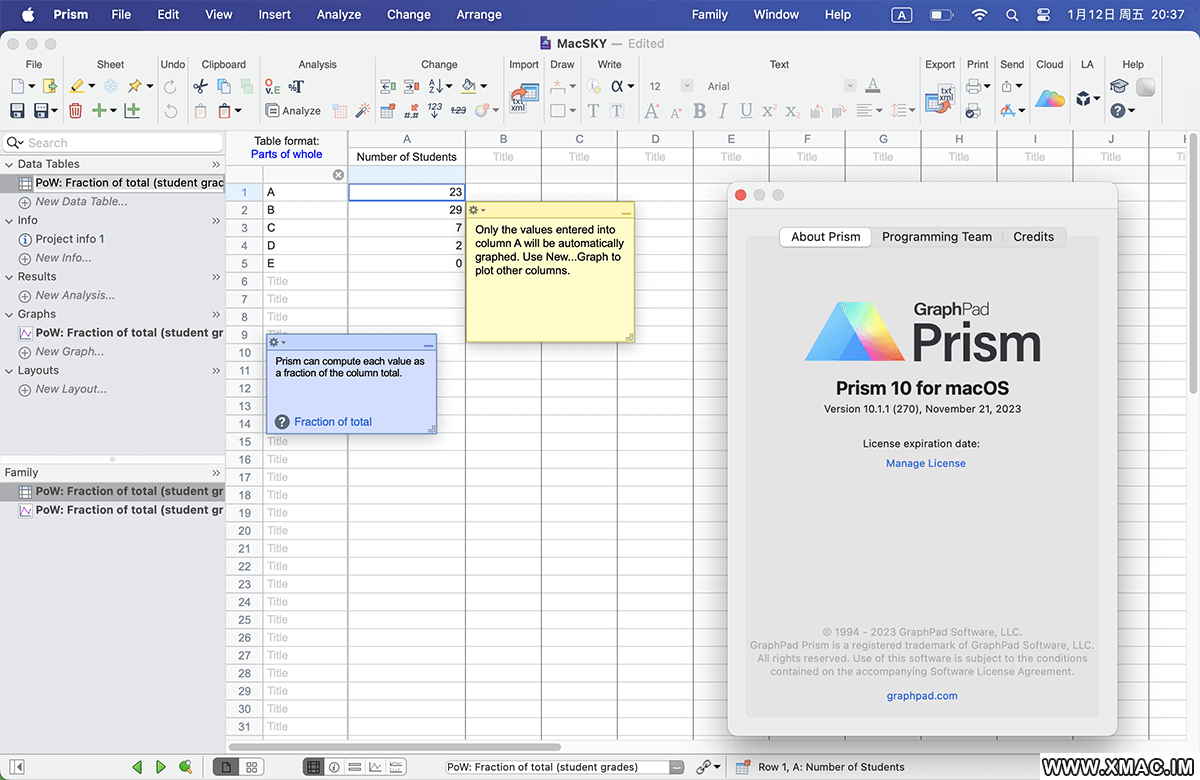Click the Freeze sheet snowflake icon
This screenshot has height=780, width=1200.
pyautogui.click(x=111, y=87)
